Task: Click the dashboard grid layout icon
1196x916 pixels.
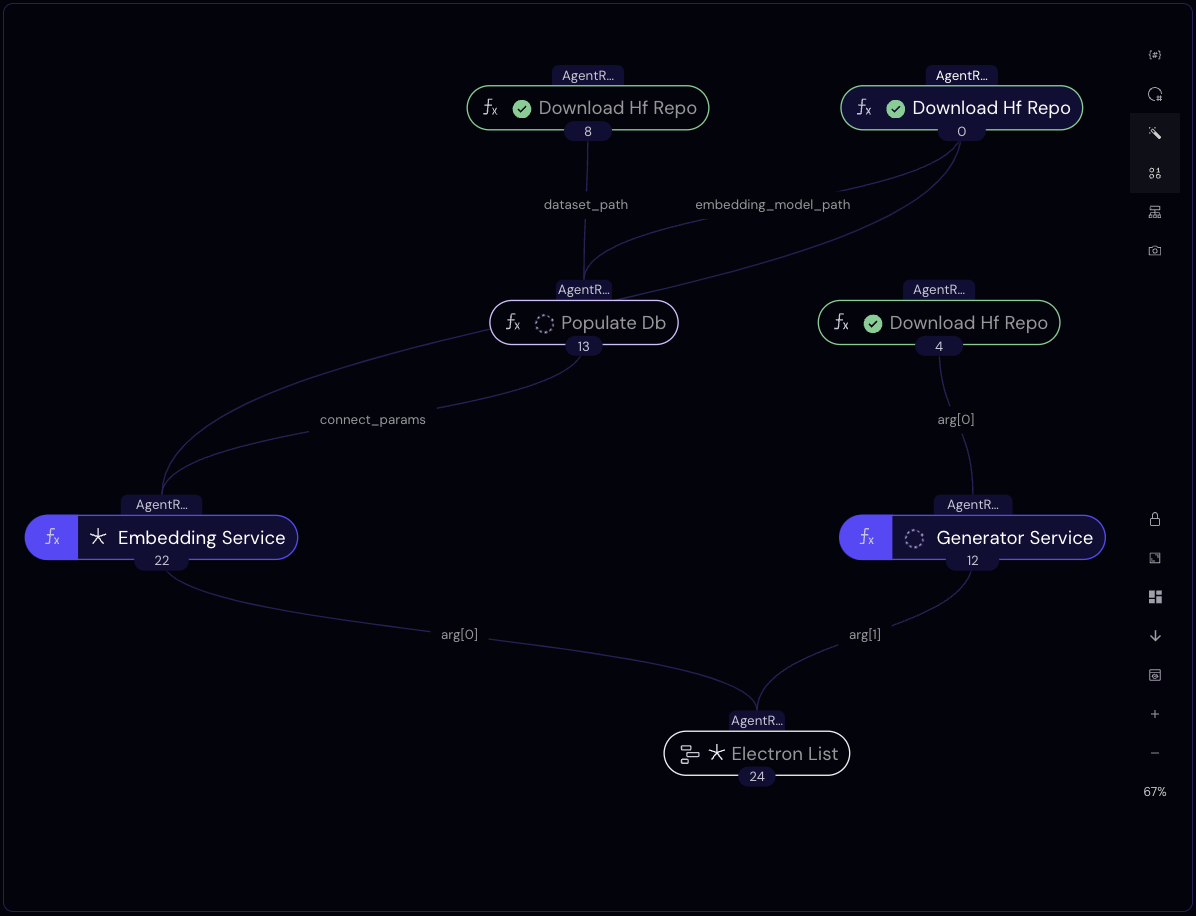Action: 1154,597
